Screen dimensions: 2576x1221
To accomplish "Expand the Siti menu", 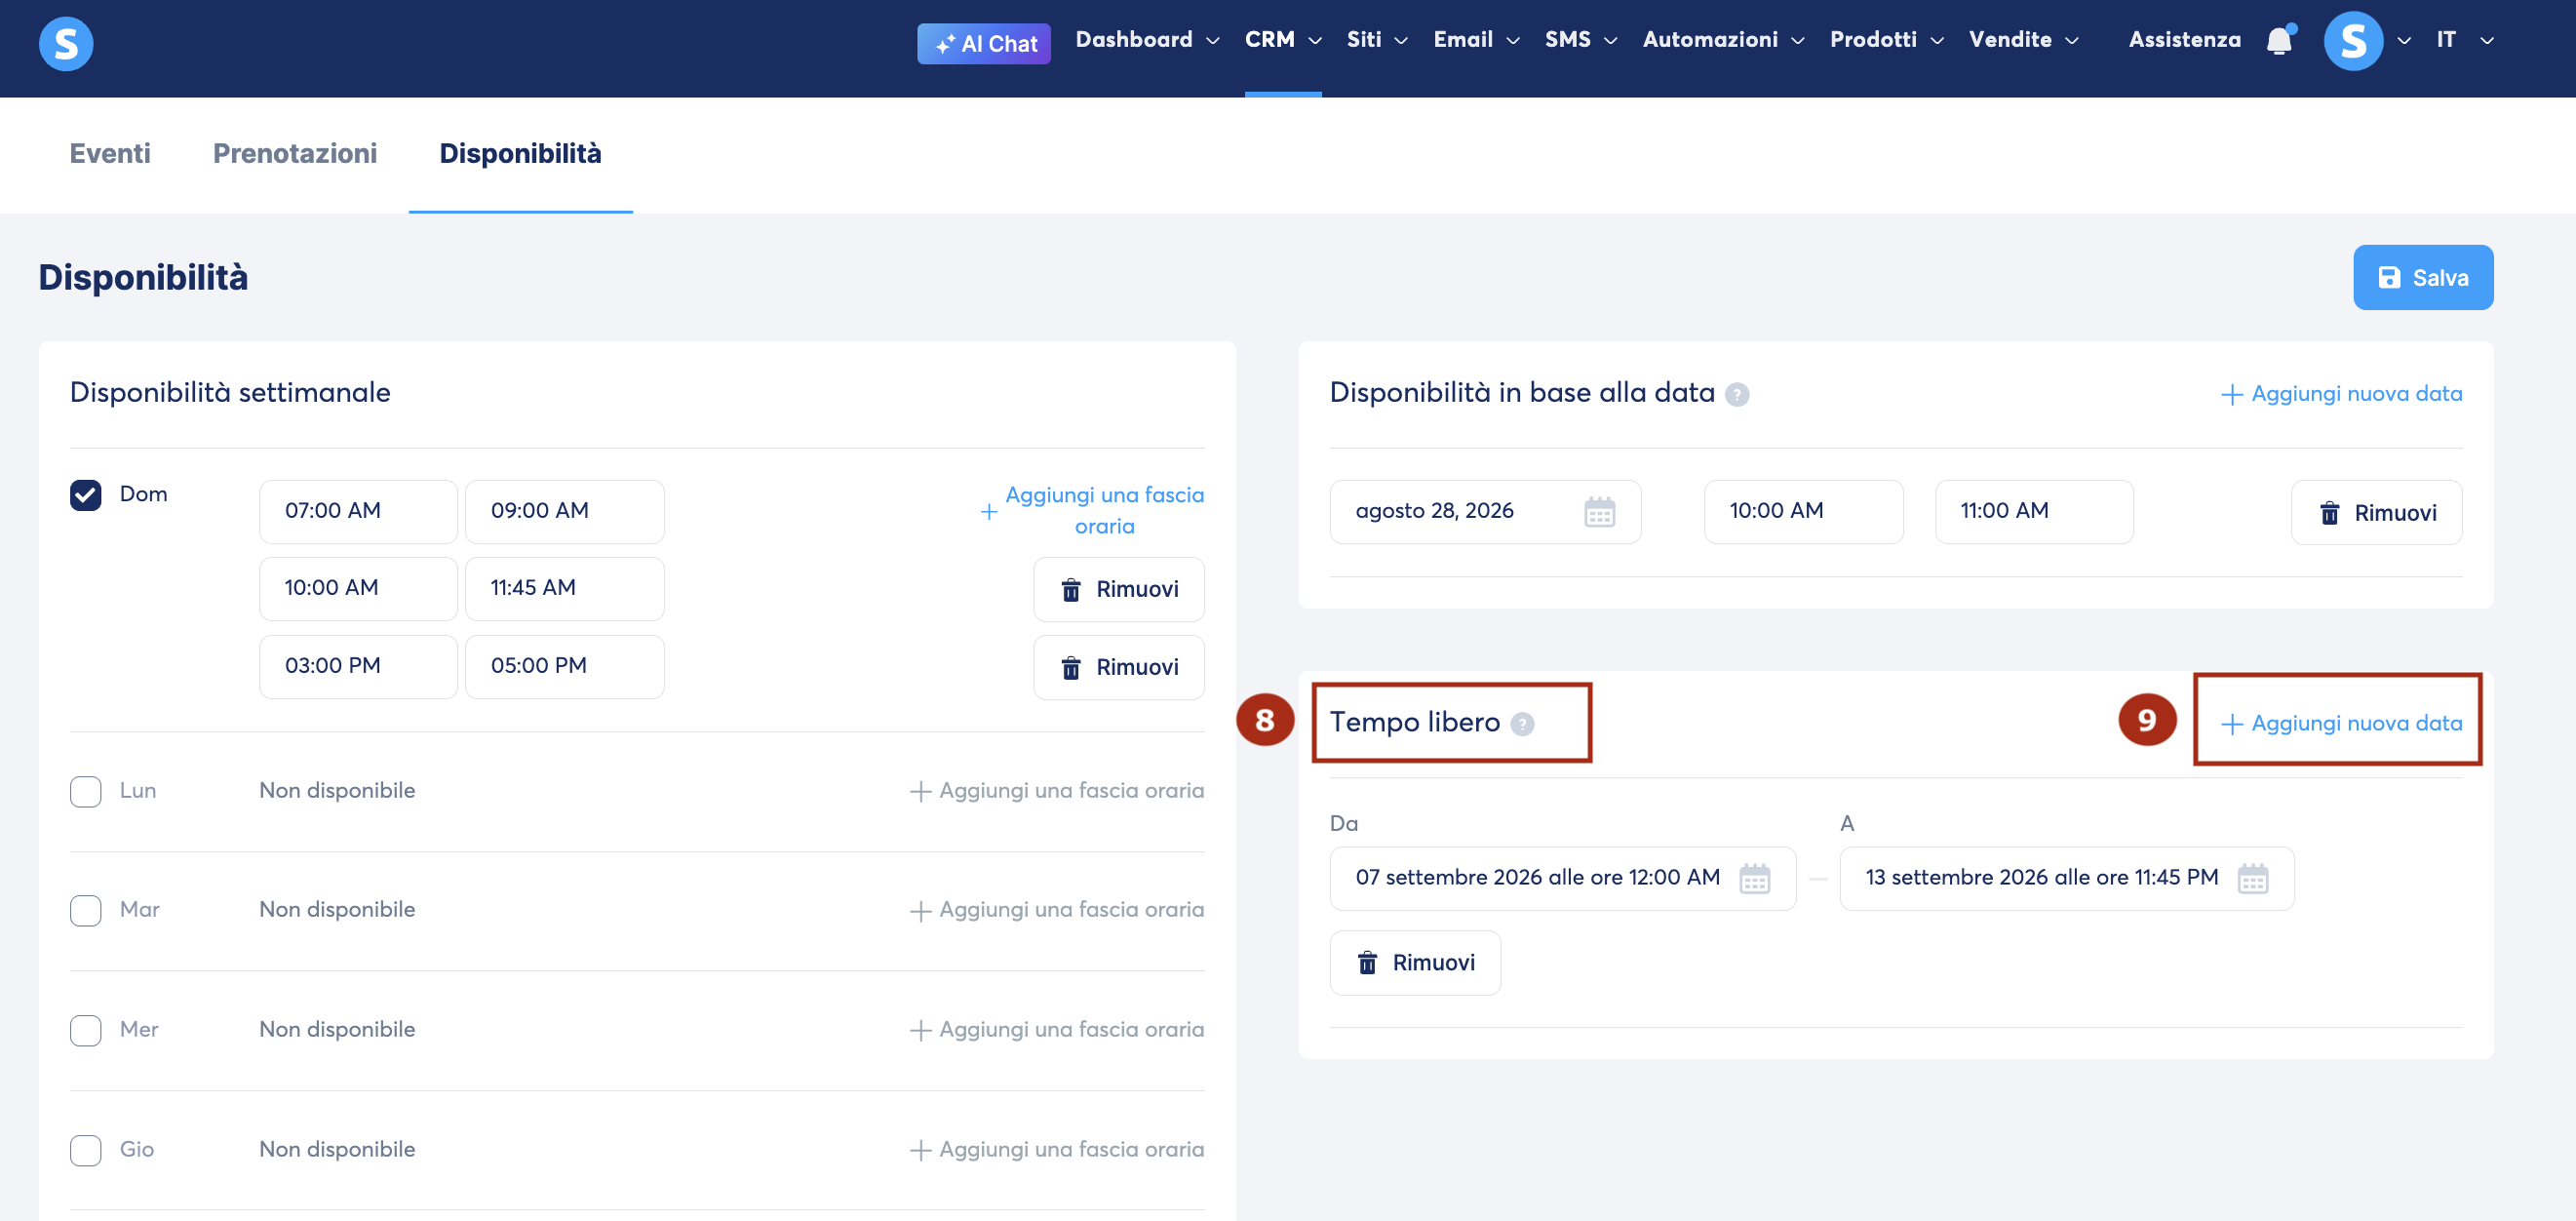I will (x=1377, y=39).
